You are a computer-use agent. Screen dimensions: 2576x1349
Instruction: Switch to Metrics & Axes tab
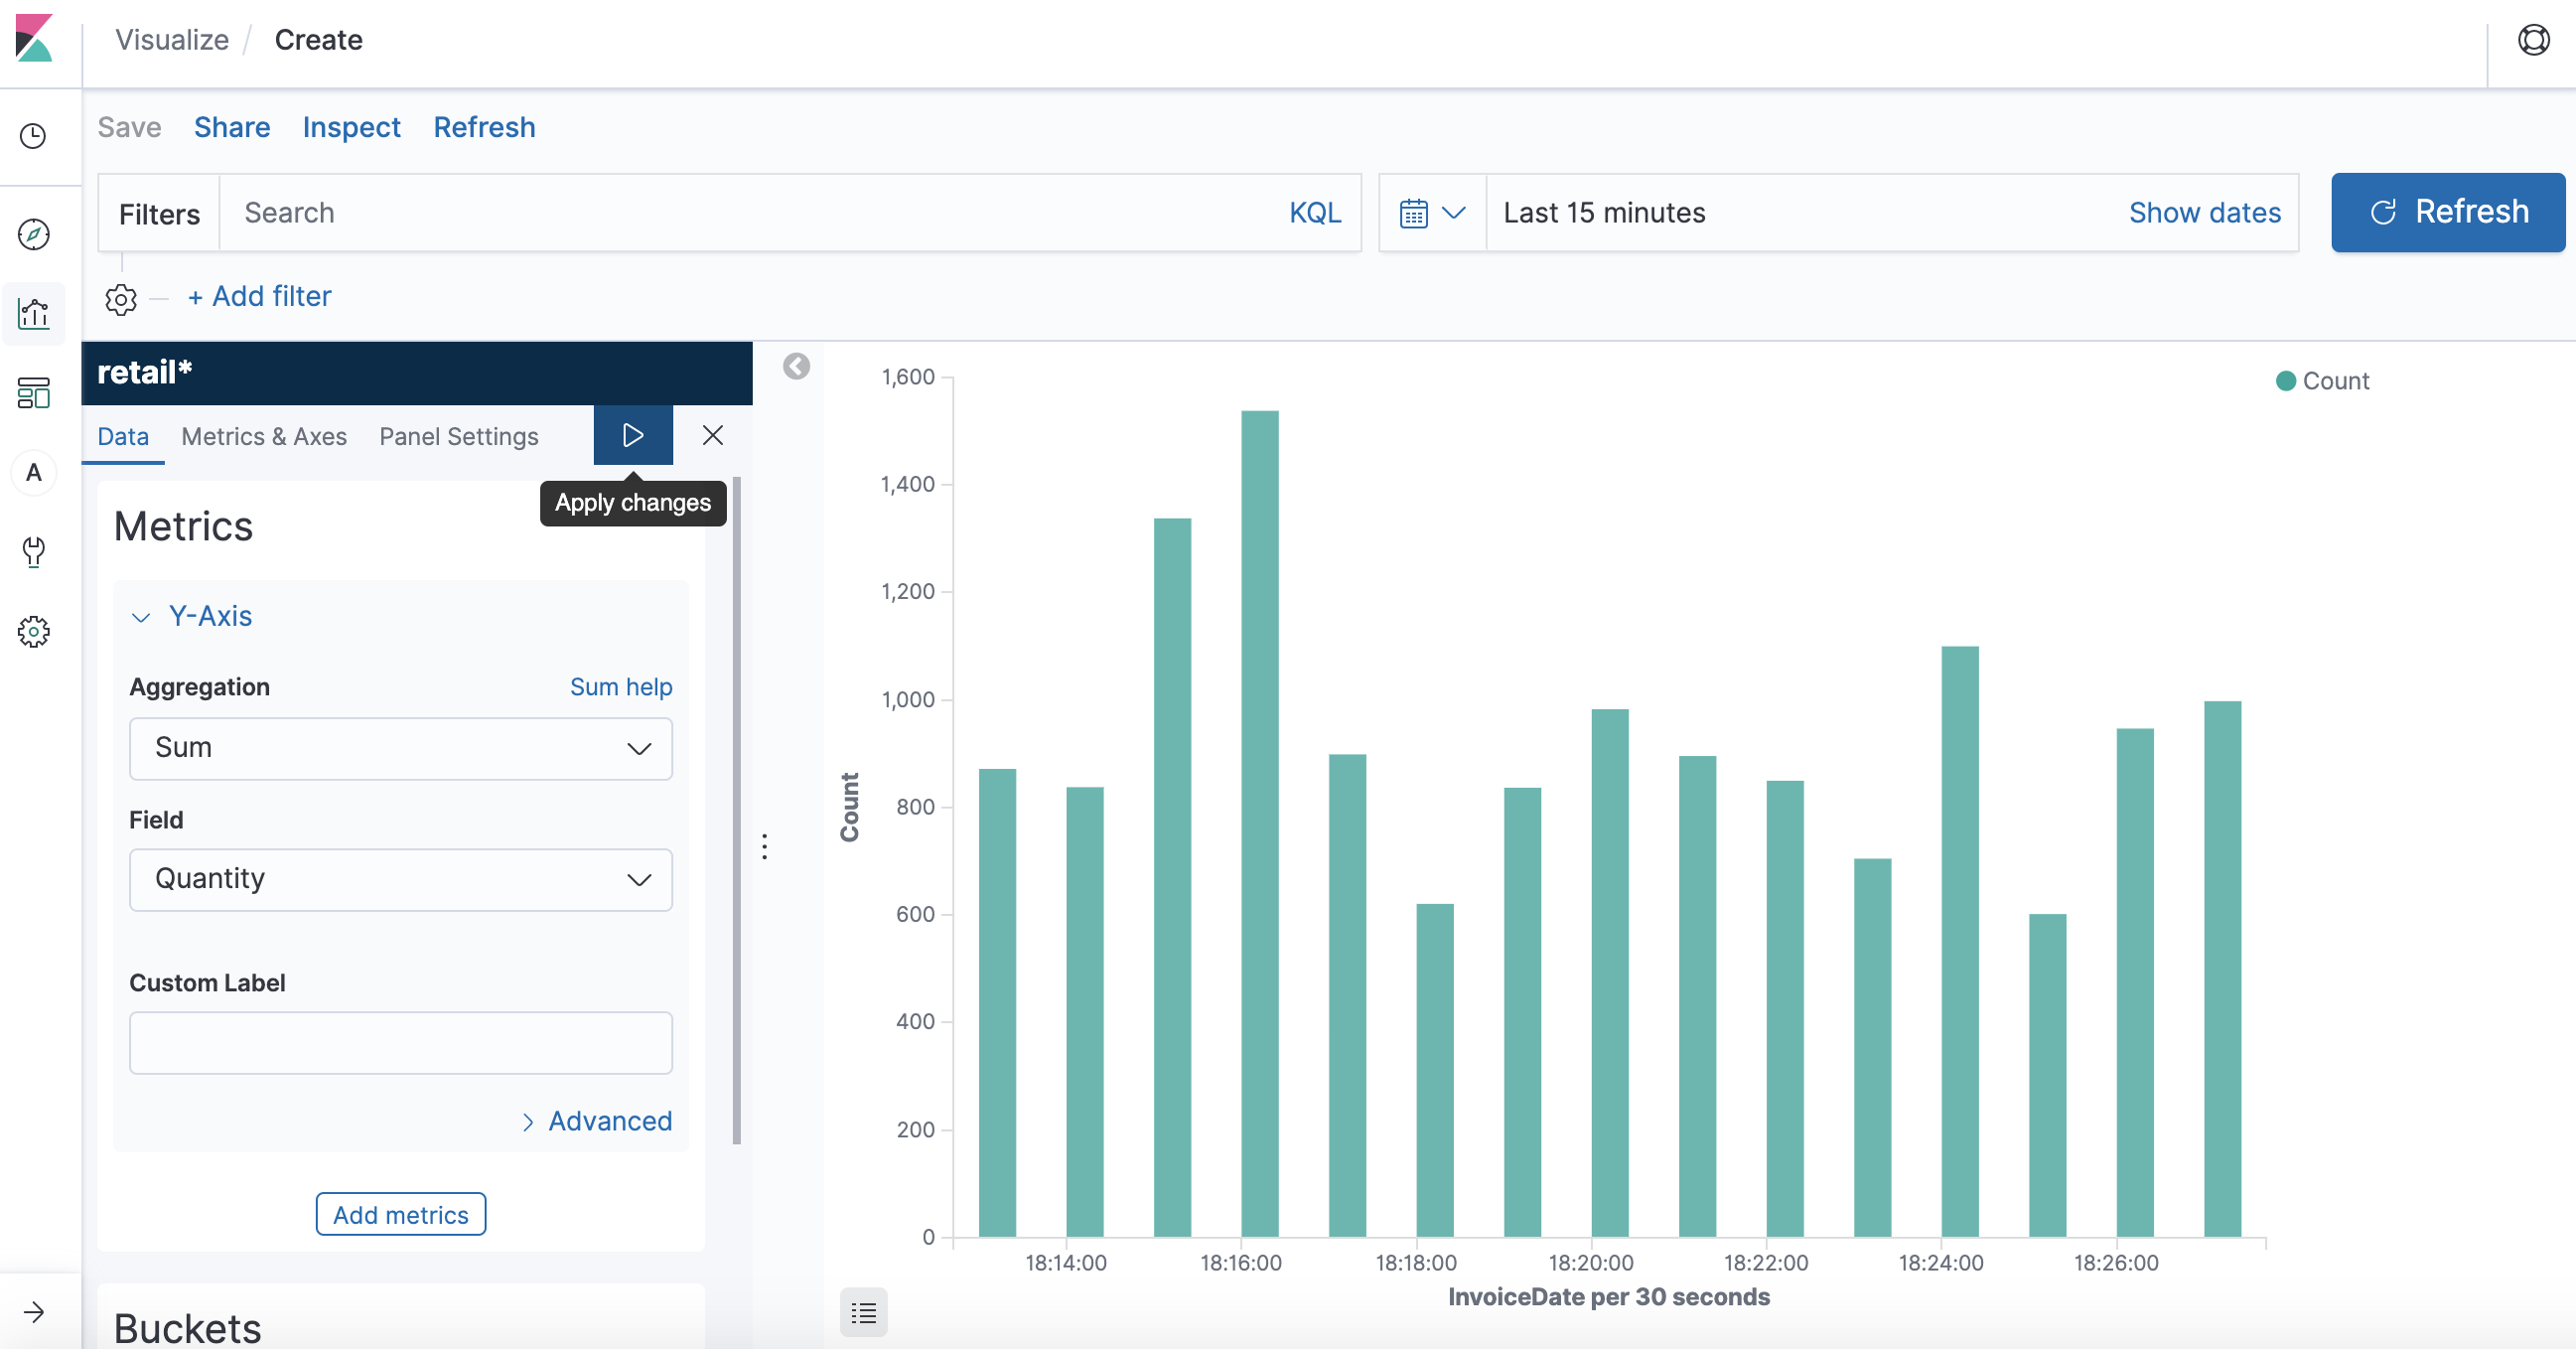pyautogui.click(x=264, y=436)
